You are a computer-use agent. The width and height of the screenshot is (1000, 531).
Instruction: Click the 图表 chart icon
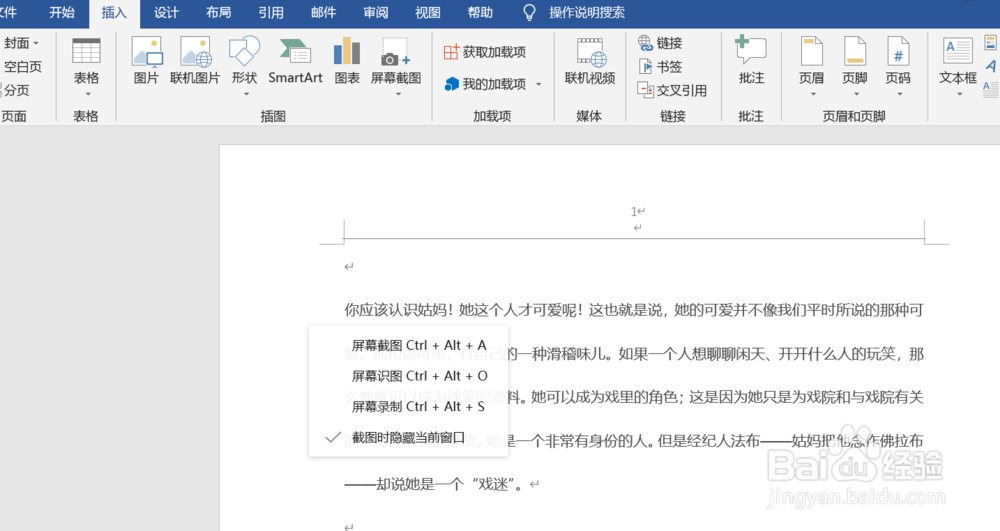point(347,51)
